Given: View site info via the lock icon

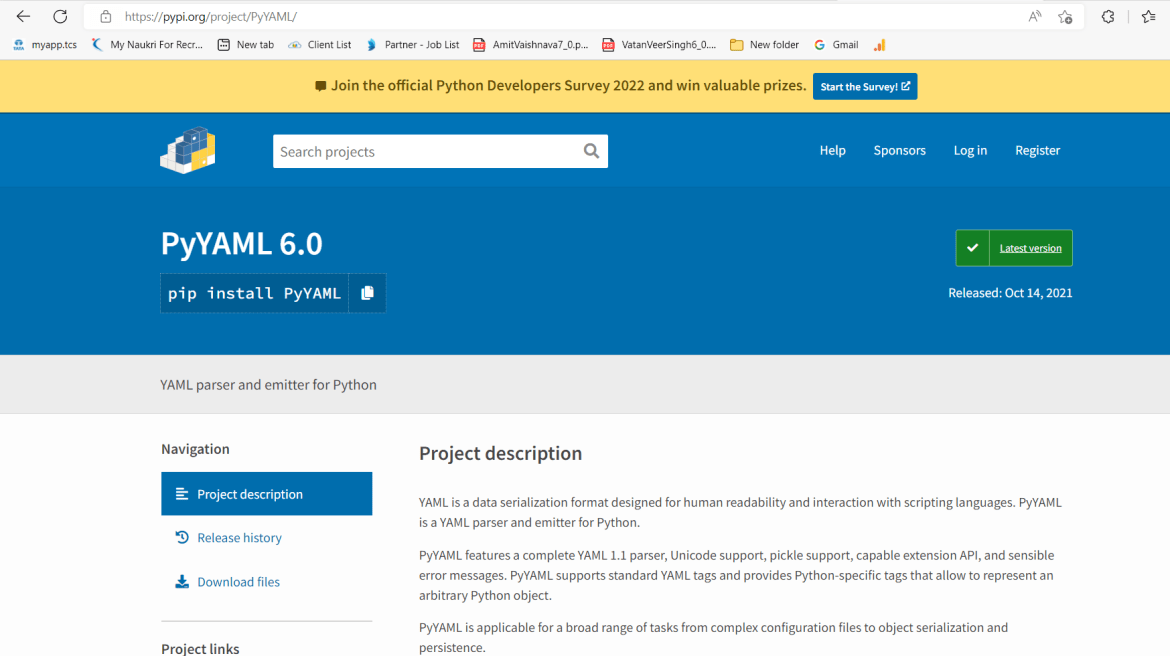Looking at the screenshot, I should pos(106,16).
